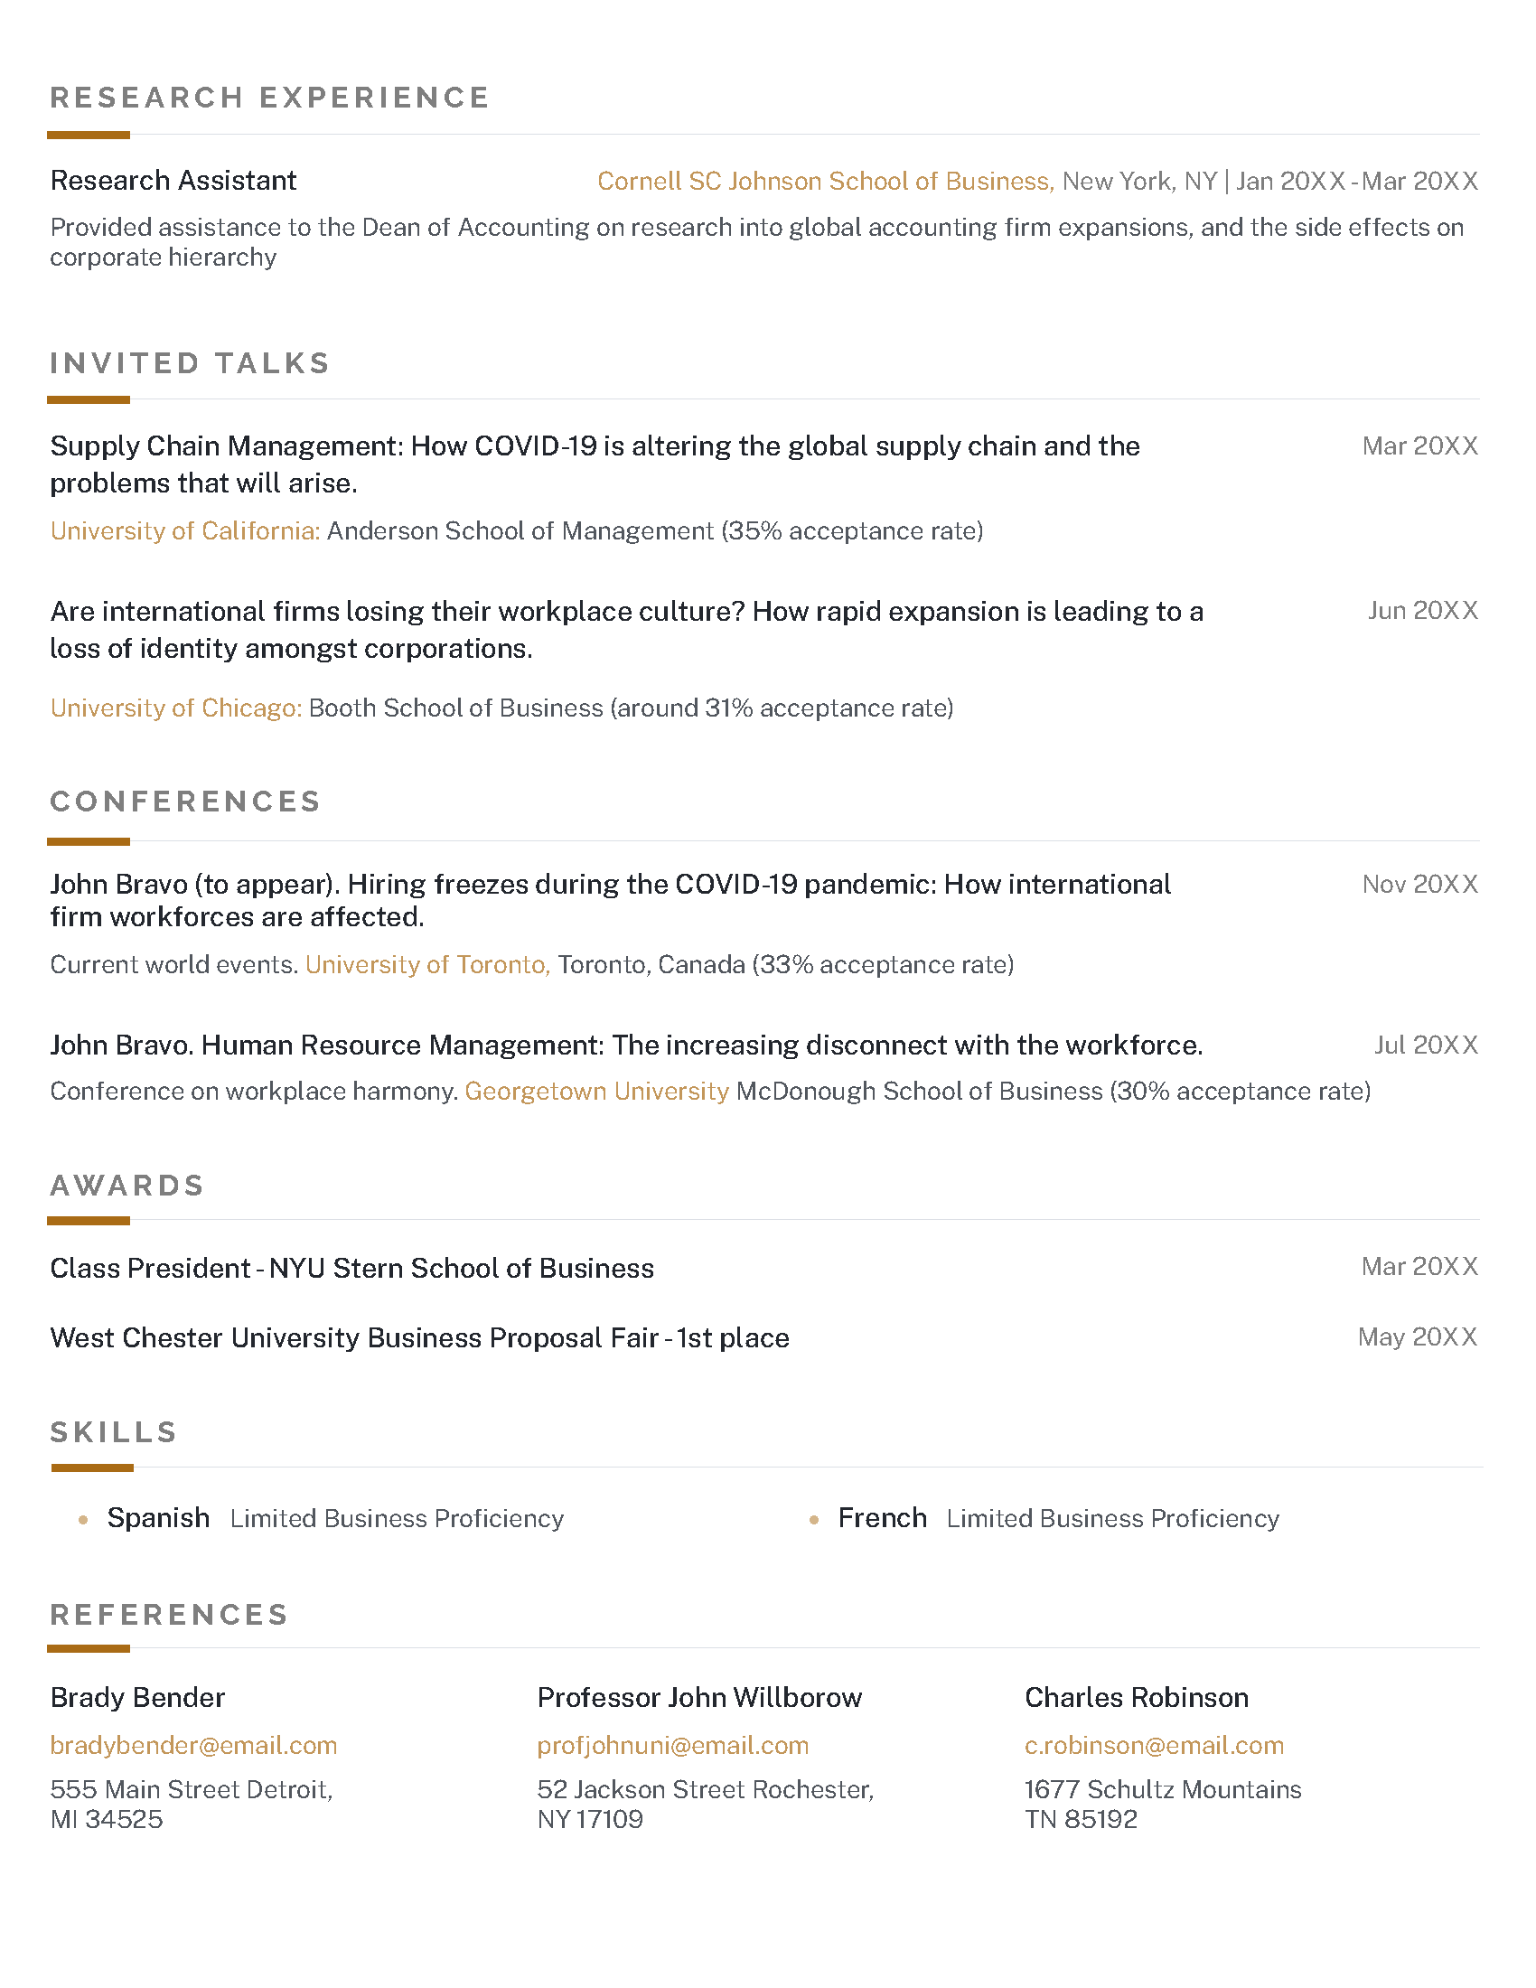Click the Professor John Willborow reference name

click(x=700, y=1697)
